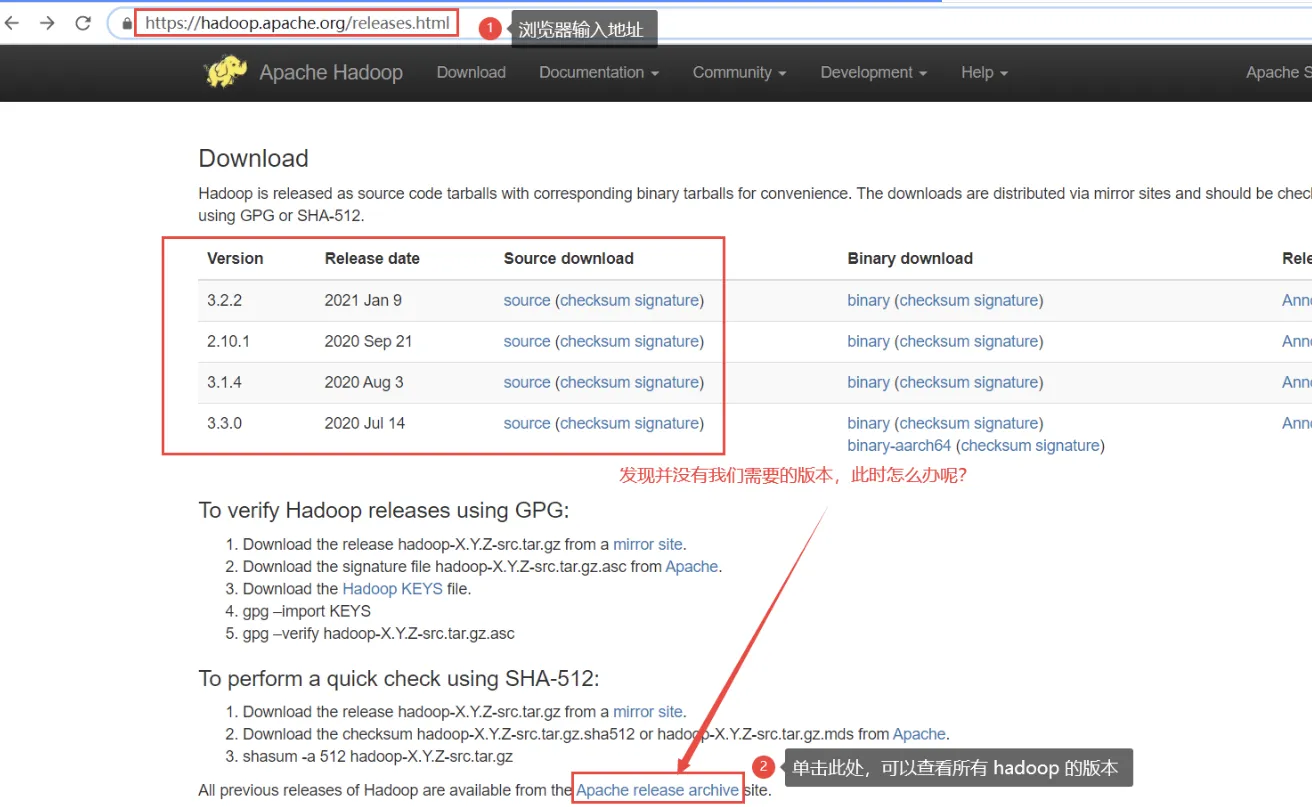1312x807 pixels.
Task: Open checksum of the binary-aarch64 package
Action: pos(996,445)
